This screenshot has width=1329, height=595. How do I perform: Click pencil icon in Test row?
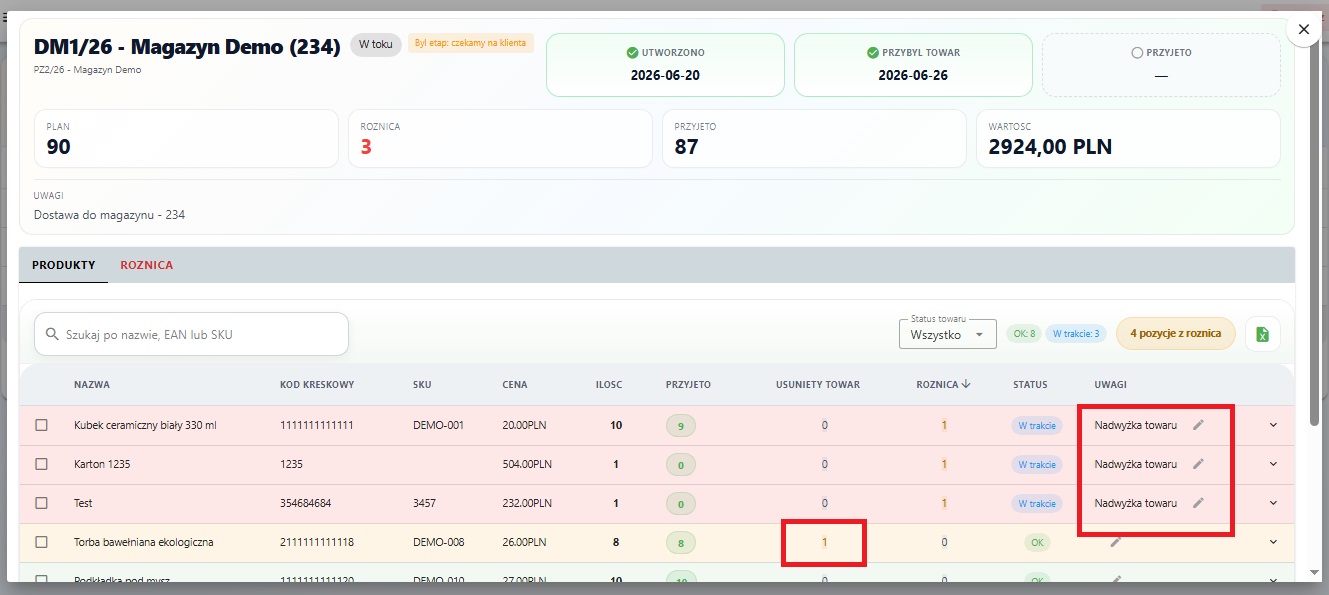tap(1198, 503)
